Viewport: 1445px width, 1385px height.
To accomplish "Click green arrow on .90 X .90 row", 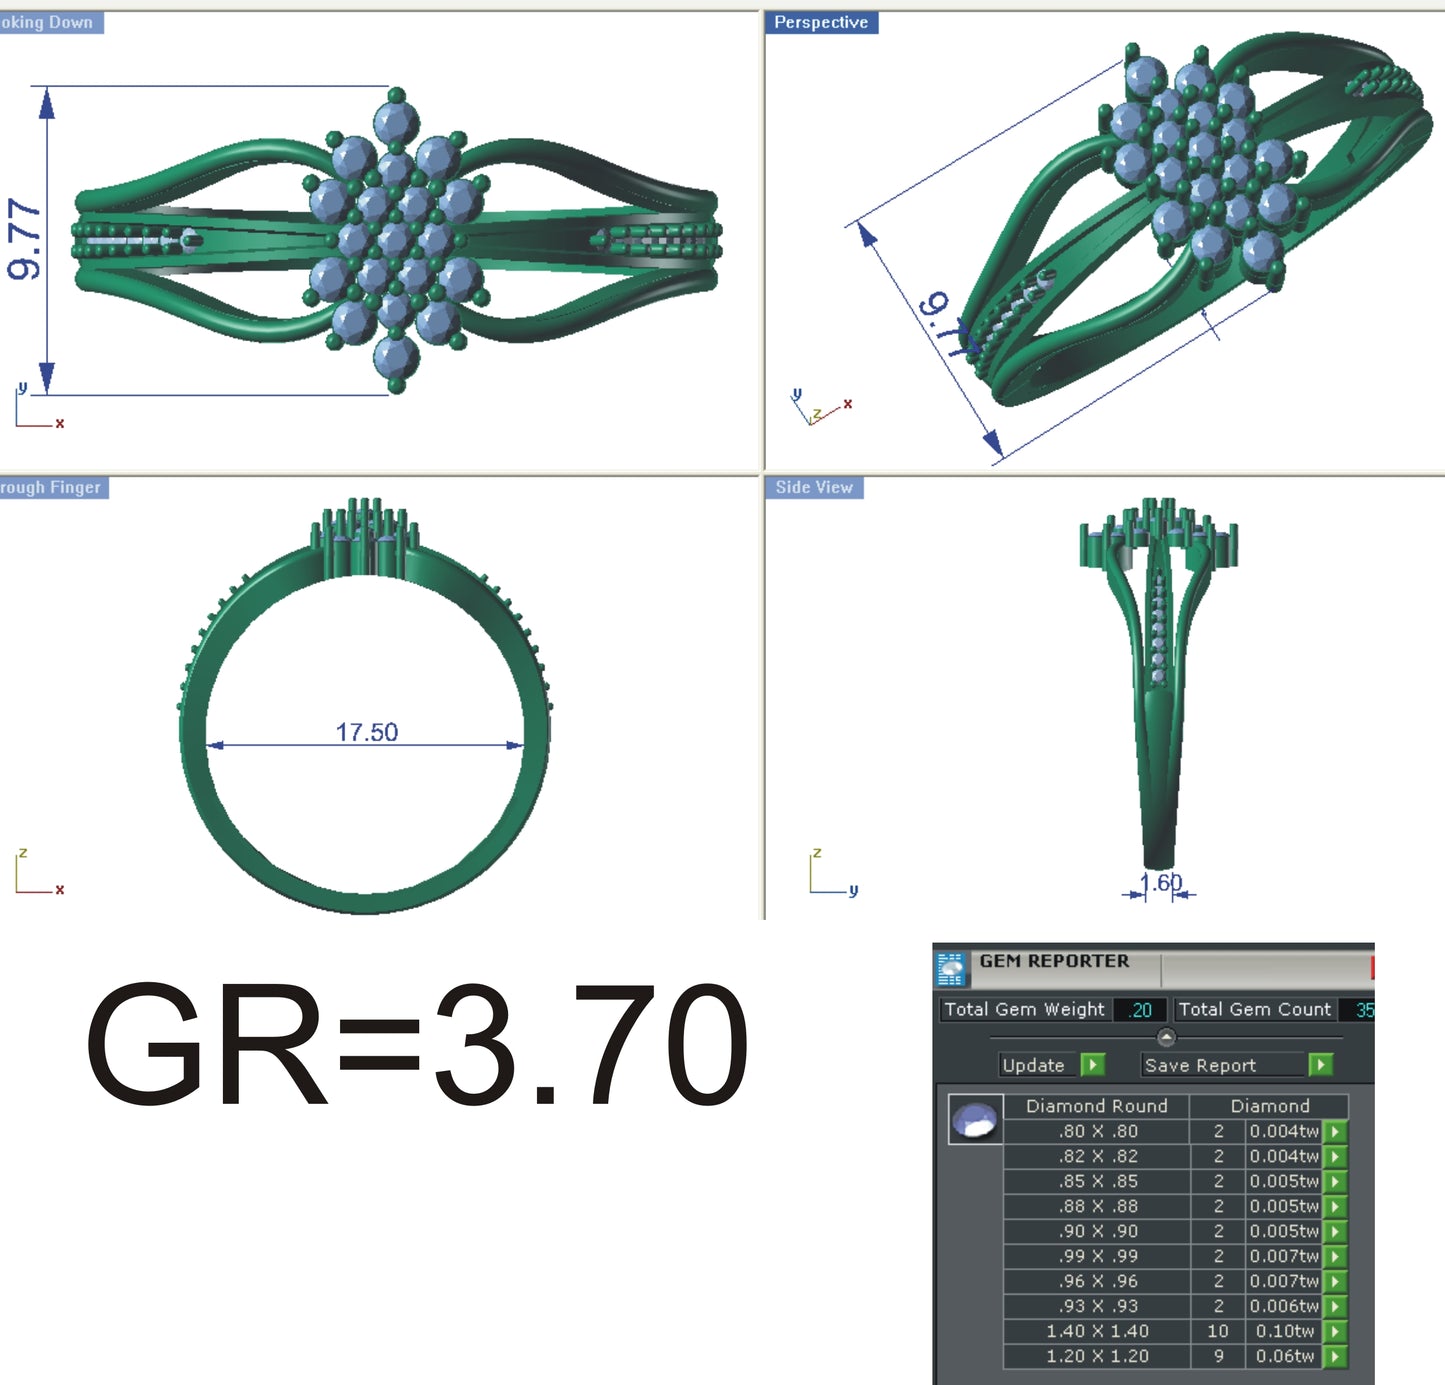I will [1335, 1231].
